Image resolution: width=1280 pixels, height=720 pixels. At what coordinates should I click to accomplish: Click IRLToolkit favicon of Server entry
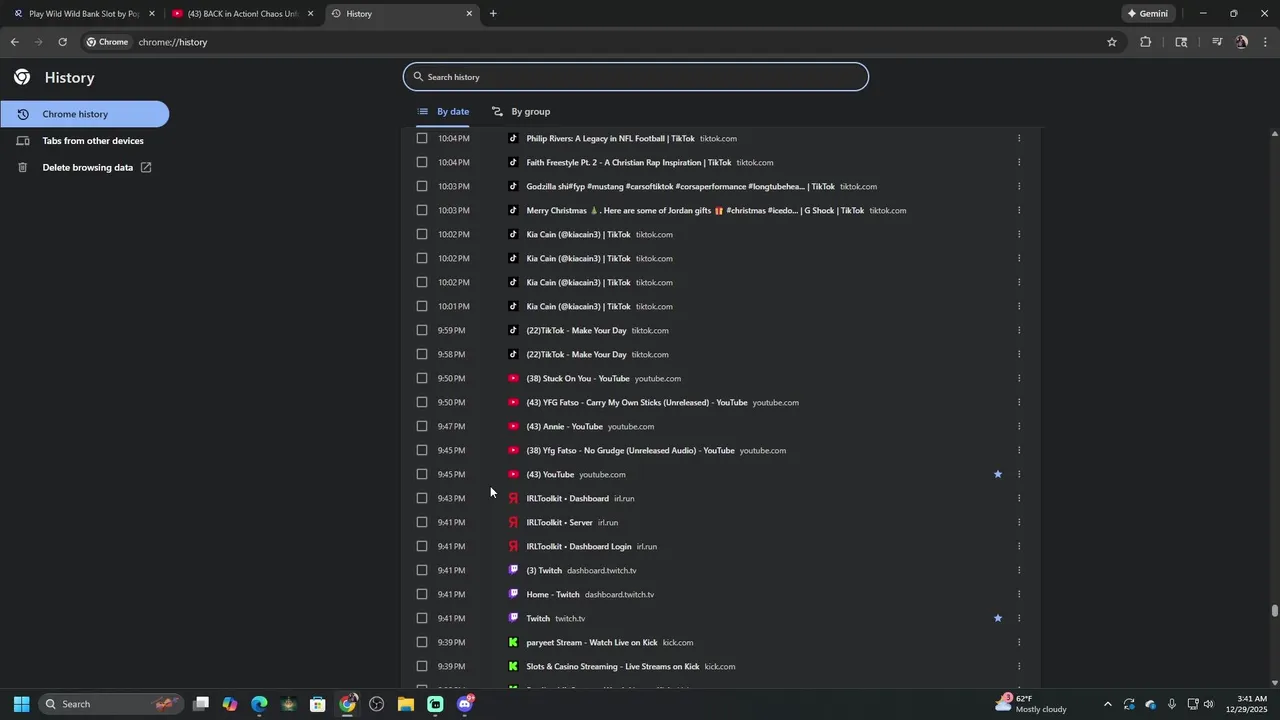point(513,523)
